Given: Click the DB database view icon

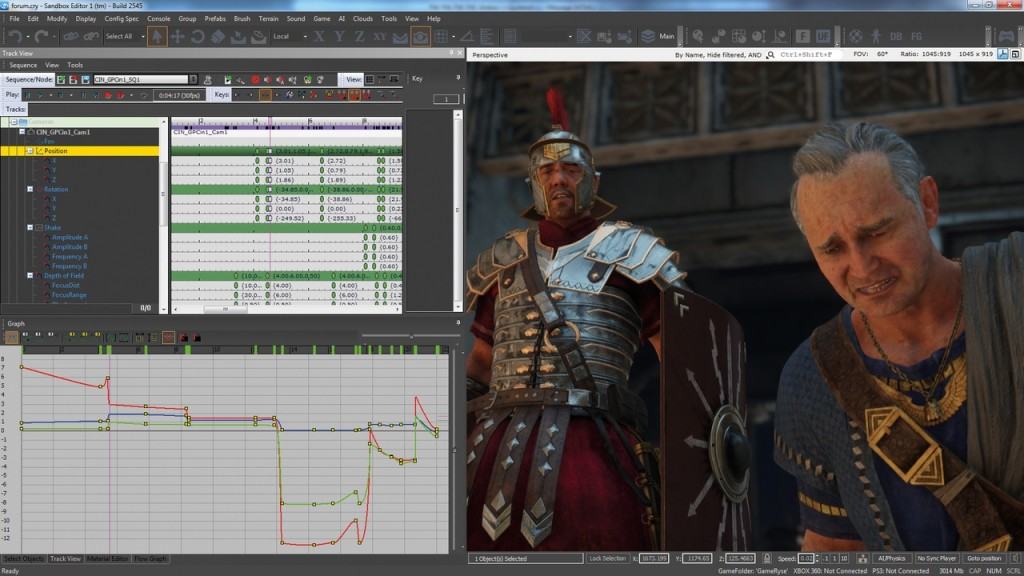Looking at the screenshot, I should click(896, 37).
